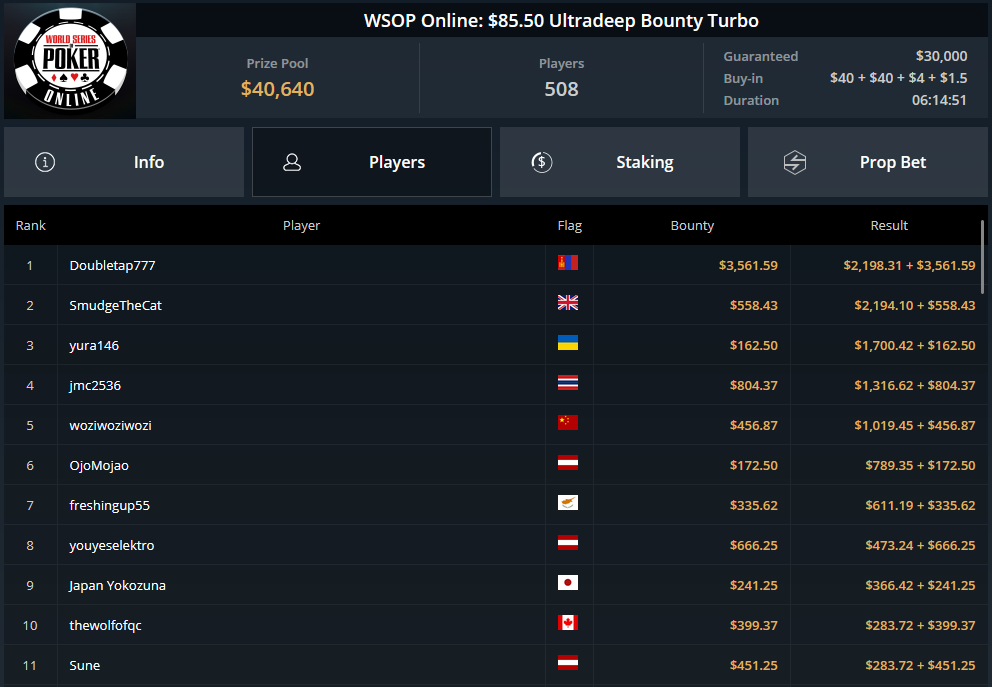Sort by the Flag column header
The width and height of the screenshot is (992, 687).
pos(569,226)
